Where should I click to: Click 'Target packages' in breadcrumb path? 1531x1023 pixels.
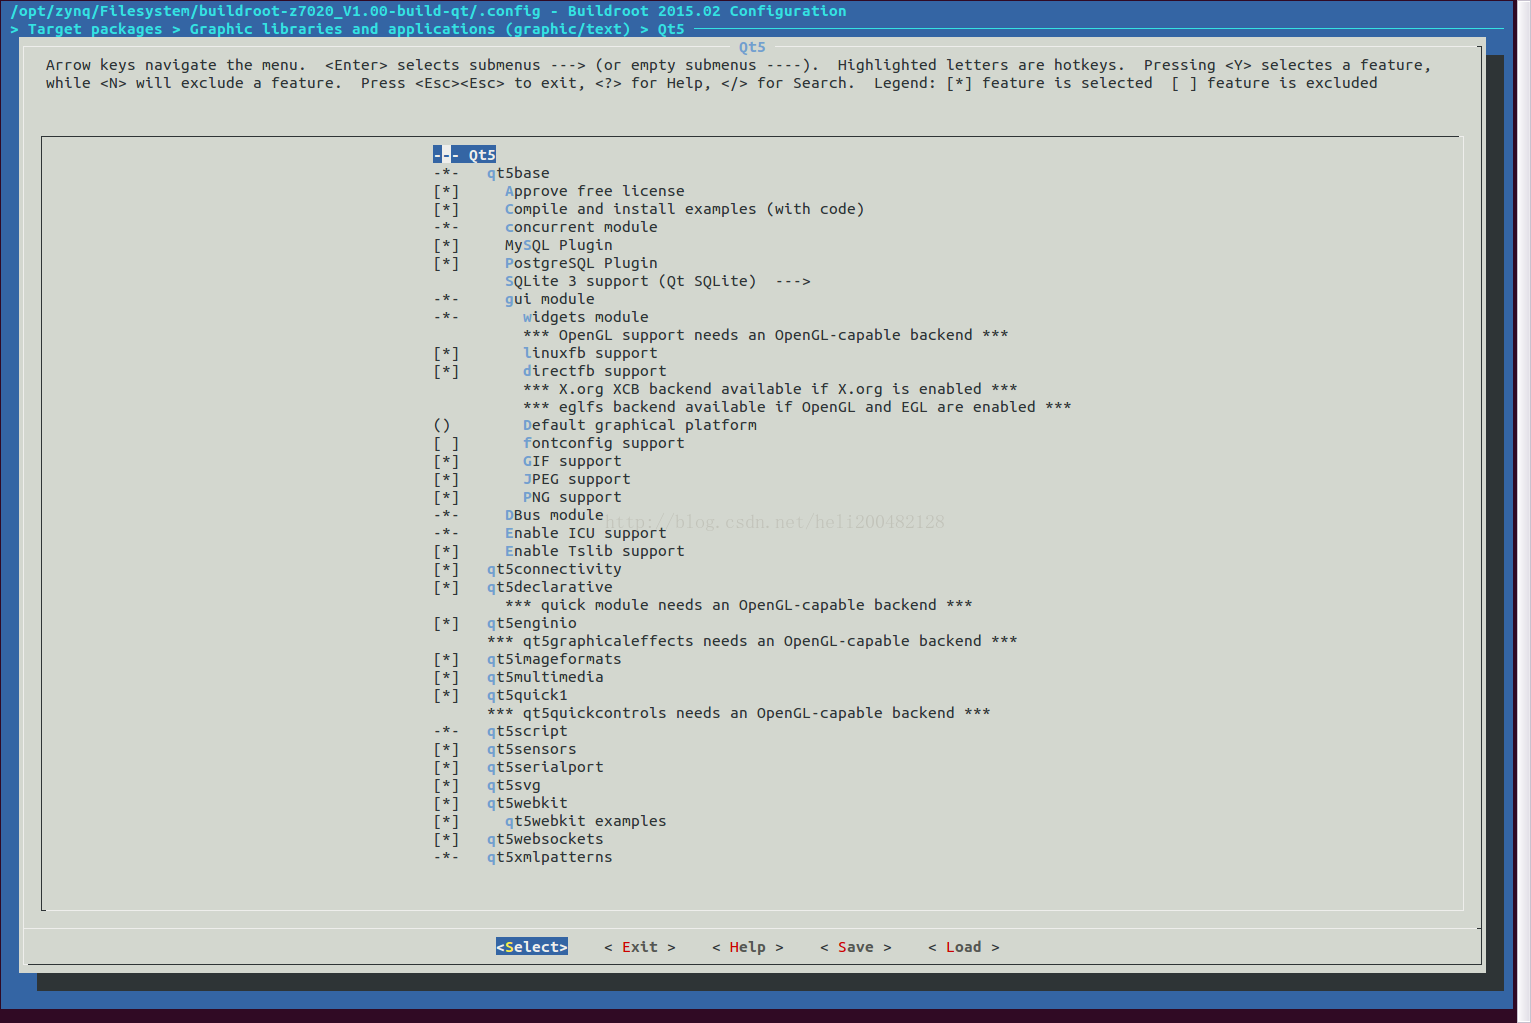[95, 29]
